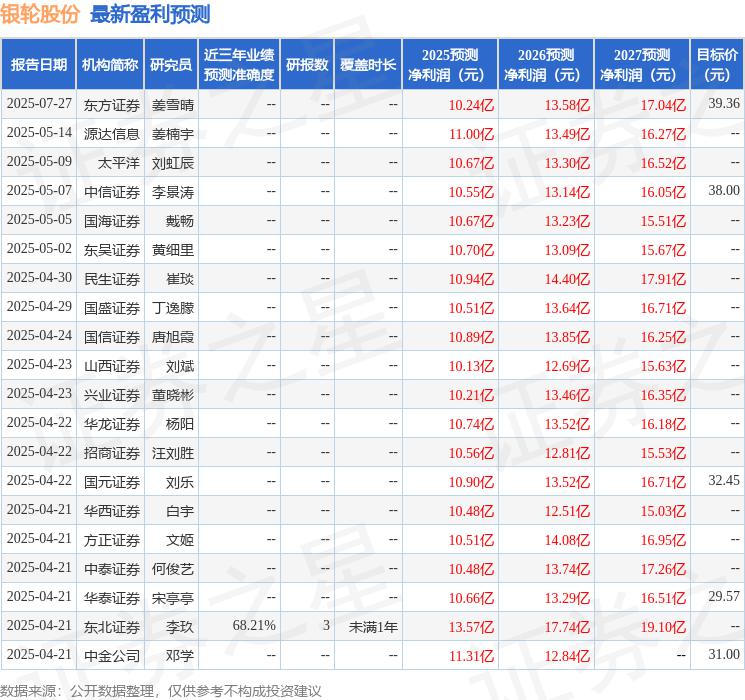This screenshot has width=745, height=700.
Task: Select the 机构简称 column header
Action: pos(110,65)
